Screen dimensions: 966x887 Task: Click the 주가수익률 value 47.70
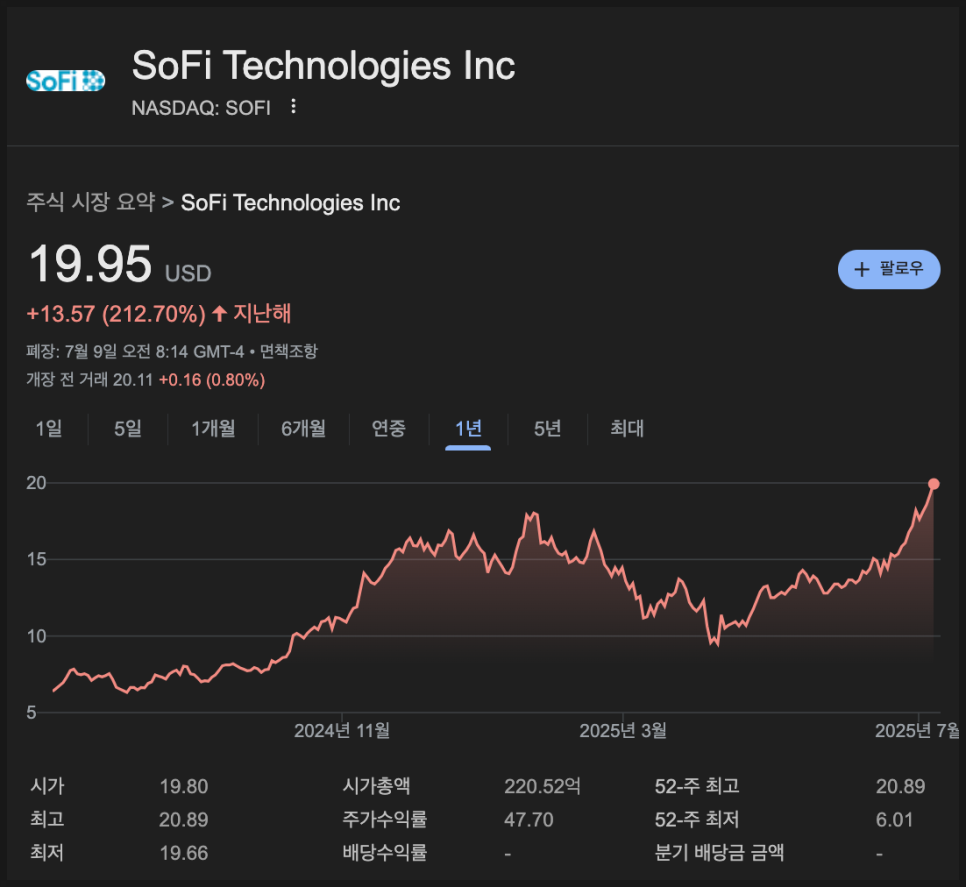pos(529,820)
